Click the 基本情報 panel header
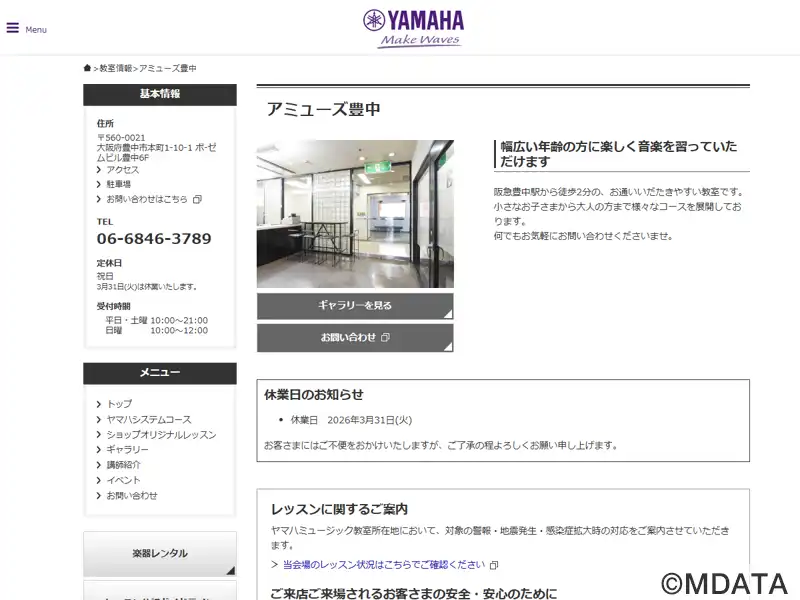Image resolution: width=800 pixels, height=600 pixels. click(x=160, y=94)
